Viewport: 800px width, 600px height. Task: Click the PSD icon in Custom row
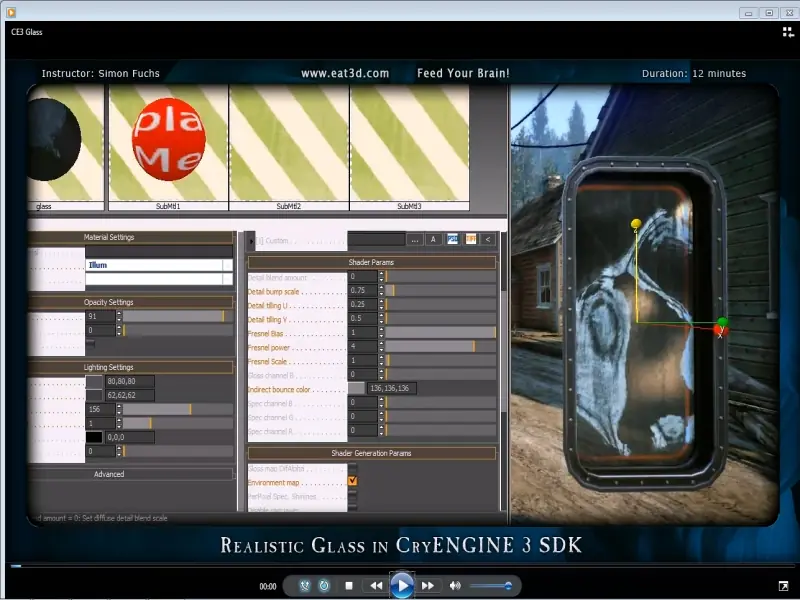[x=452, y=239]
